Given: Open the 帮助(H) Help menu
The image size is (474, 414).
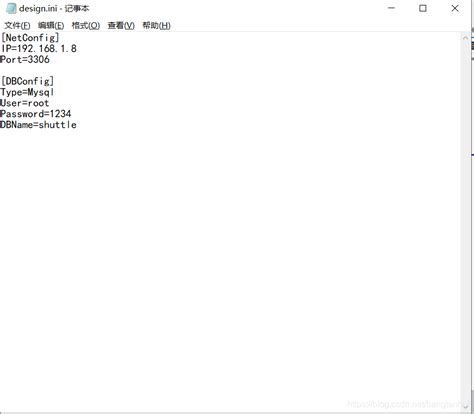Looking at the screenshot, I should 156,26.
